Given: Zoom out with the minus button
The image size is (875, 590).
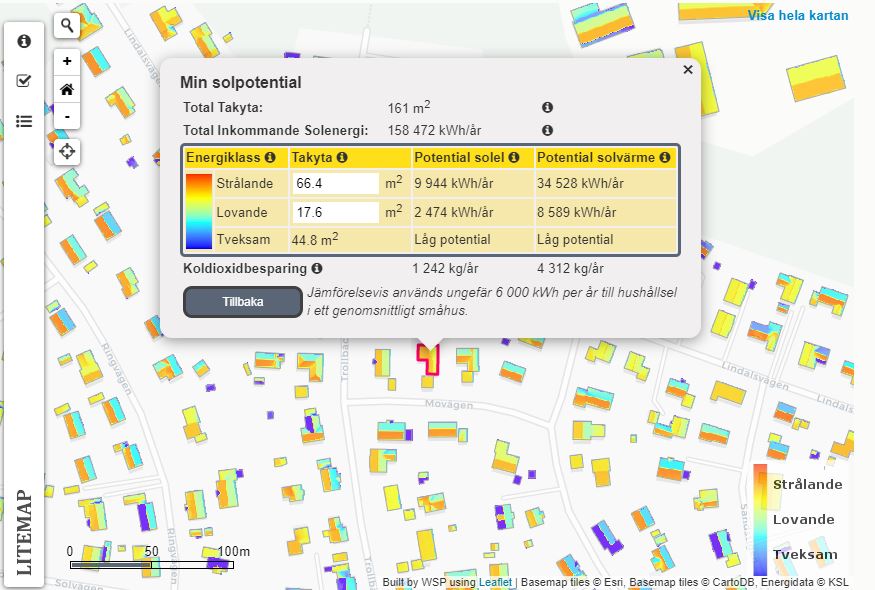Looking at the screenshot, I should point(67,116).
